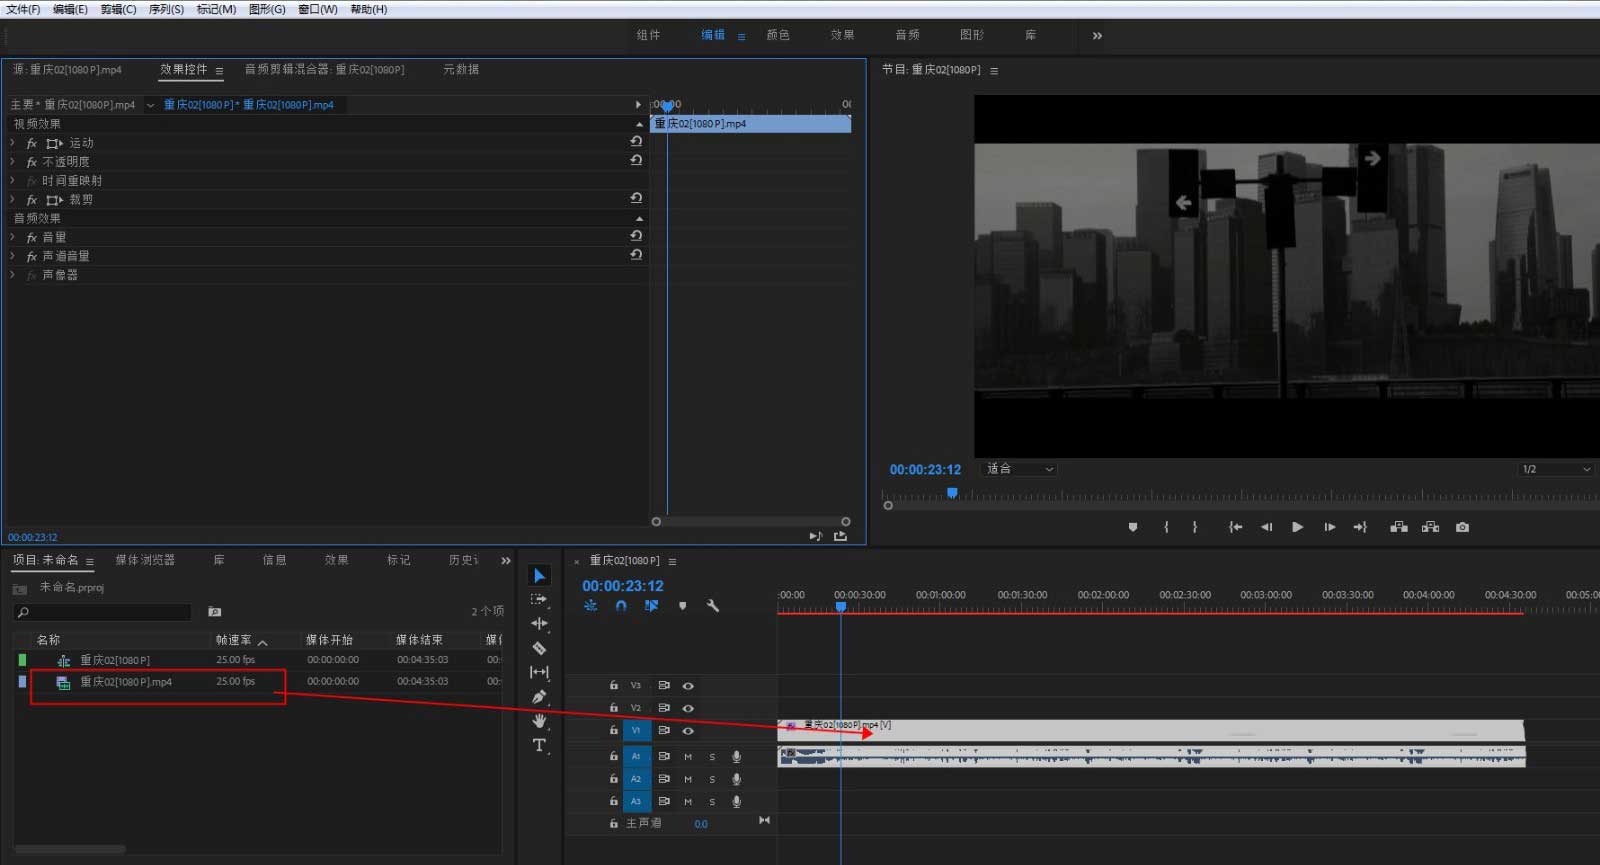Click the Export Frame camera icon

click(1462, 527)
